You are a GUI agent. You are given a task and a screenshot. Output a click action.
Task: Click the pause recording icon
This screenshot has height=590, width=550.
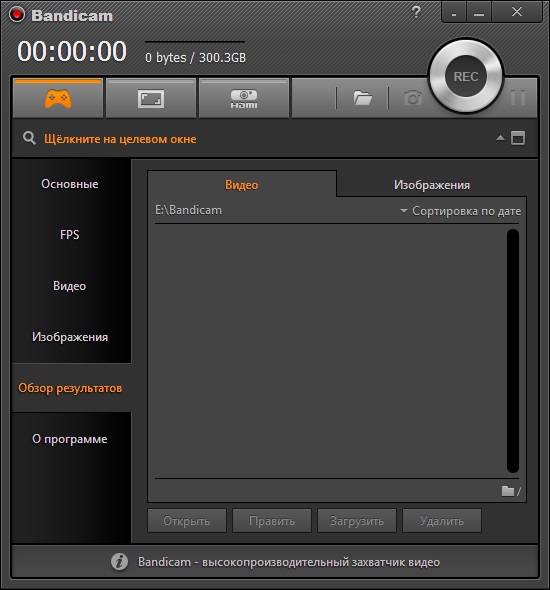tap(518, 98)
